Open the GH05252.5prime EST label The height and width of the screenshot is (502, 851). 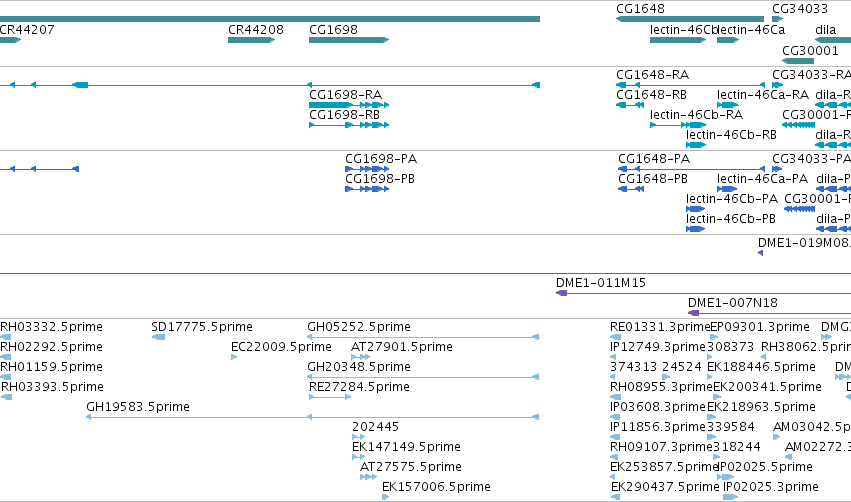point(359,327)
